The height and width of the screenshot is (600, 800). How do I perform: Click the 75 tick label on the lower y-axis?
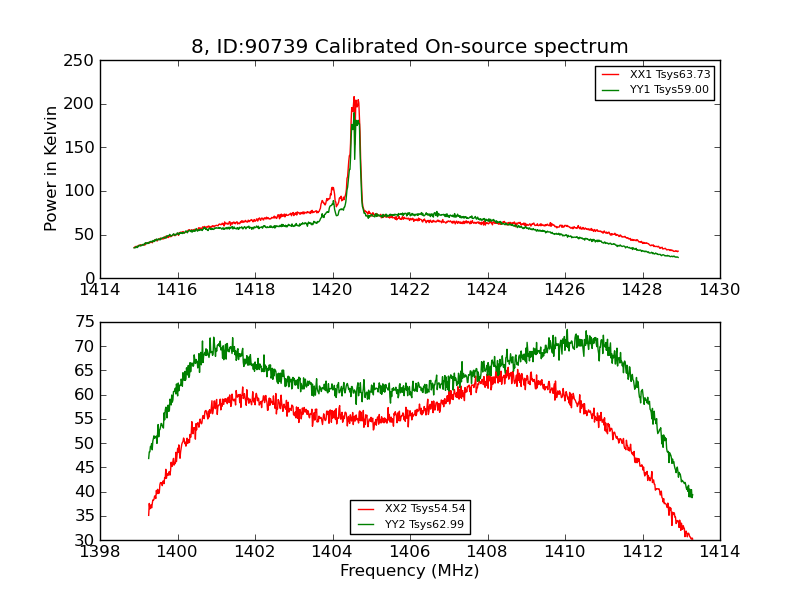85,322
